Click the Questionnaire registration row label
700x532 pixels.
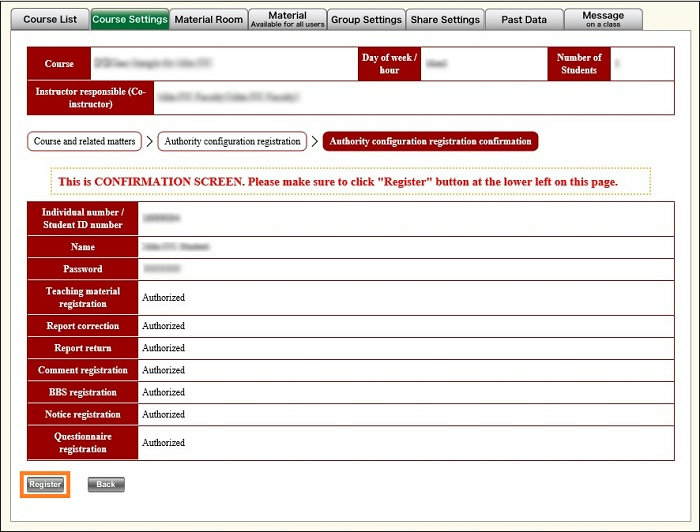(83, 442)
